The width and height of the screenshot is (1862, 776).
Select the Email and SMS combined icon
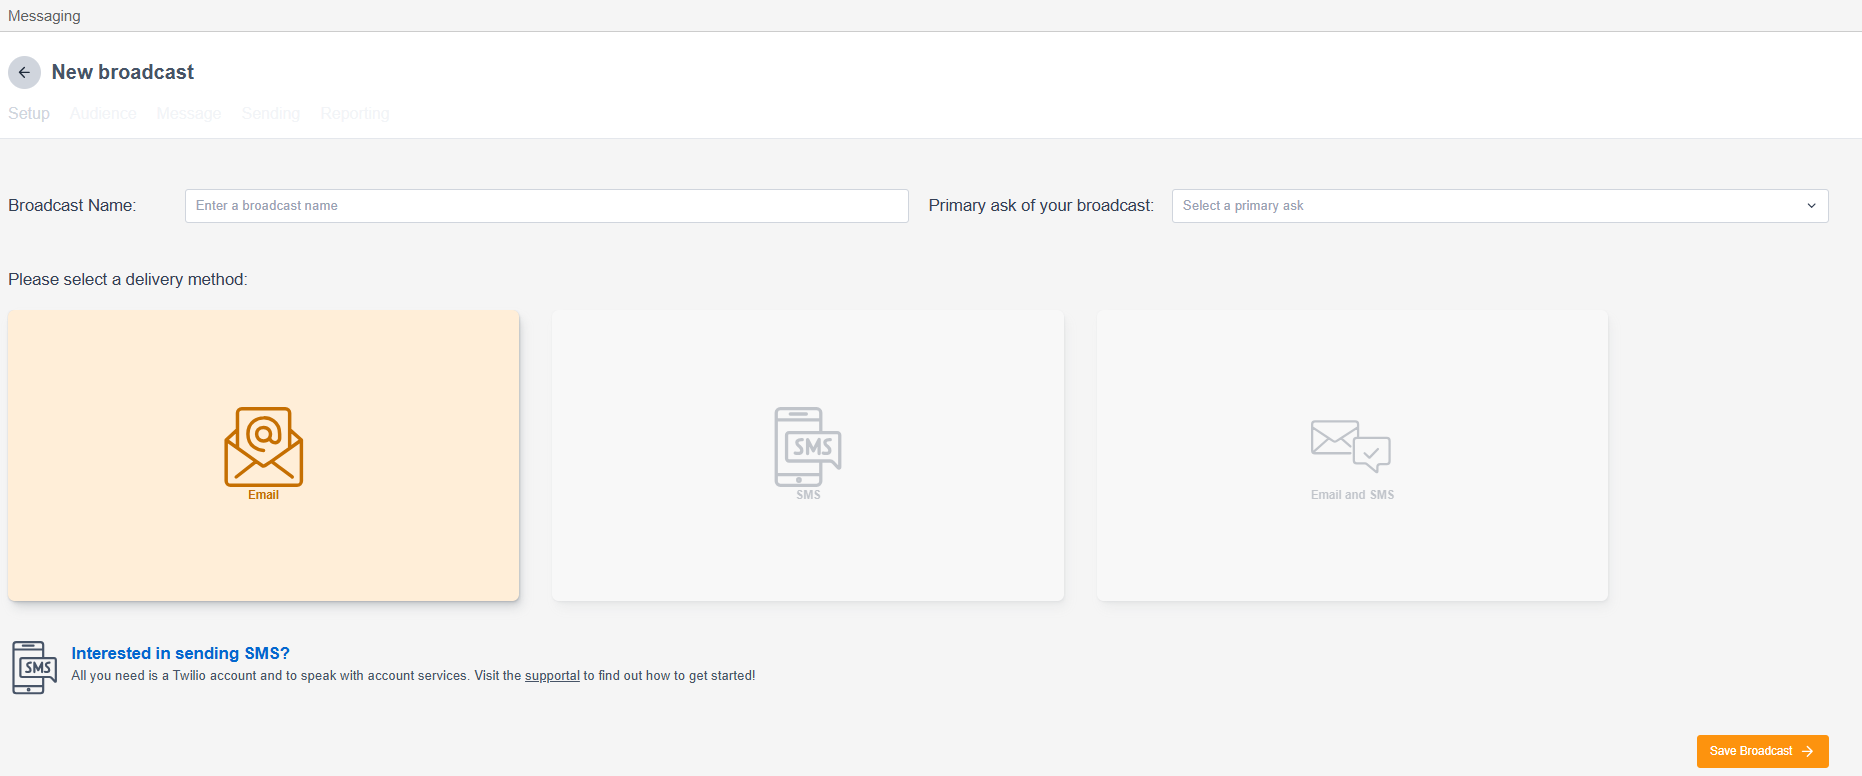pos(1351,446)
